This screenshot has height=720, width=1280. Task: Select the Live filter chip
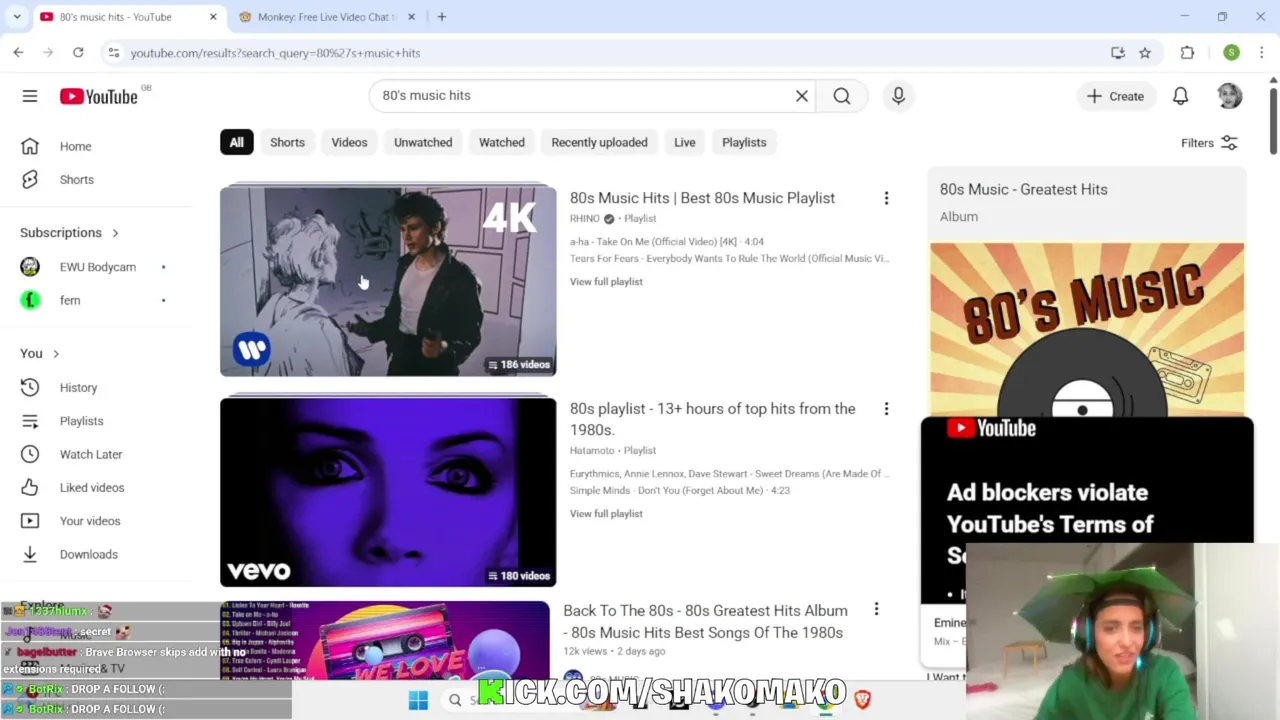(x=684, y=142)
